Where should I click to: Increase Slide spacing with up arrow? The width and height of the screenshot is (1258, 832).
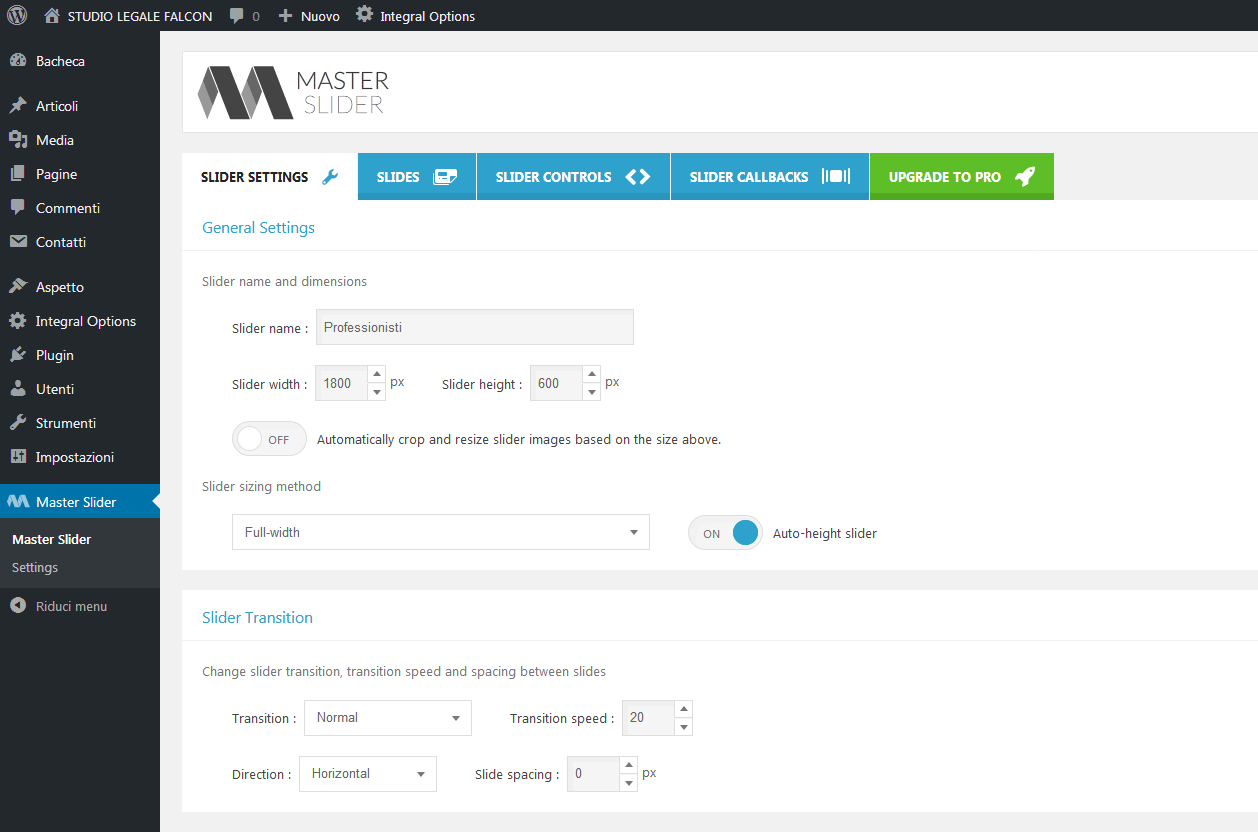pos(629,765)
